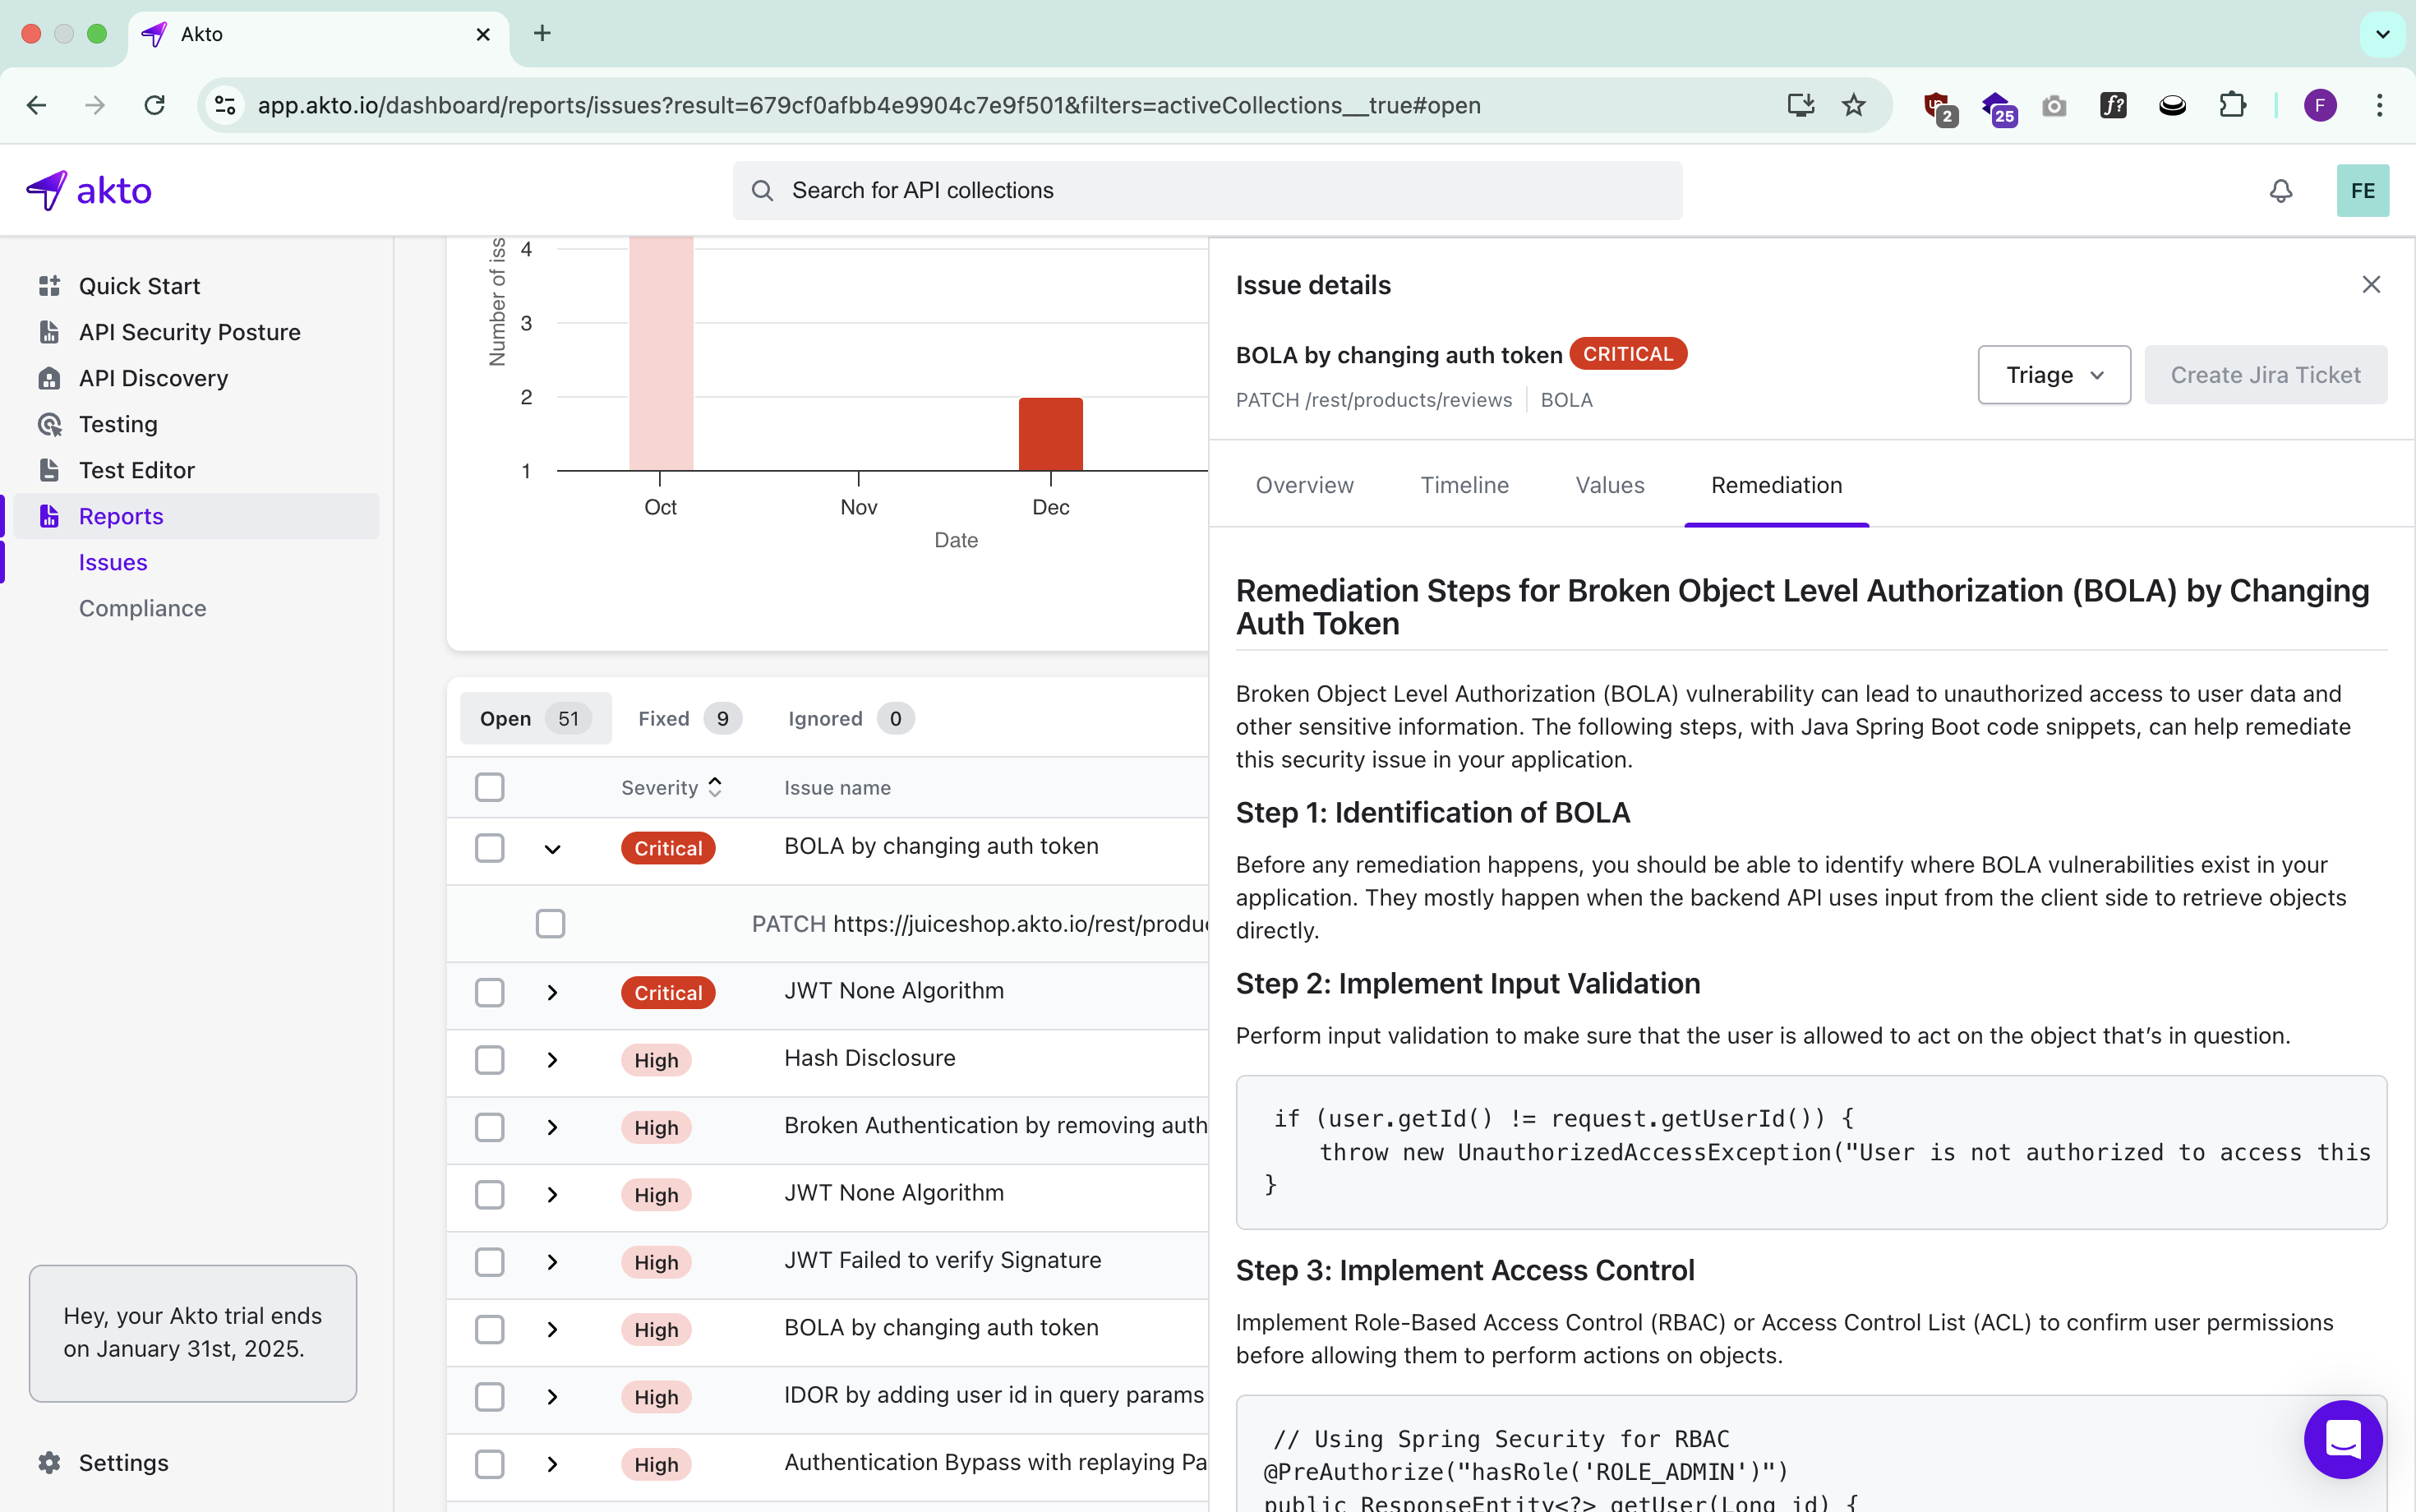Click the notification bell icon
Screen dimensions: 2416x1512
2280,190
